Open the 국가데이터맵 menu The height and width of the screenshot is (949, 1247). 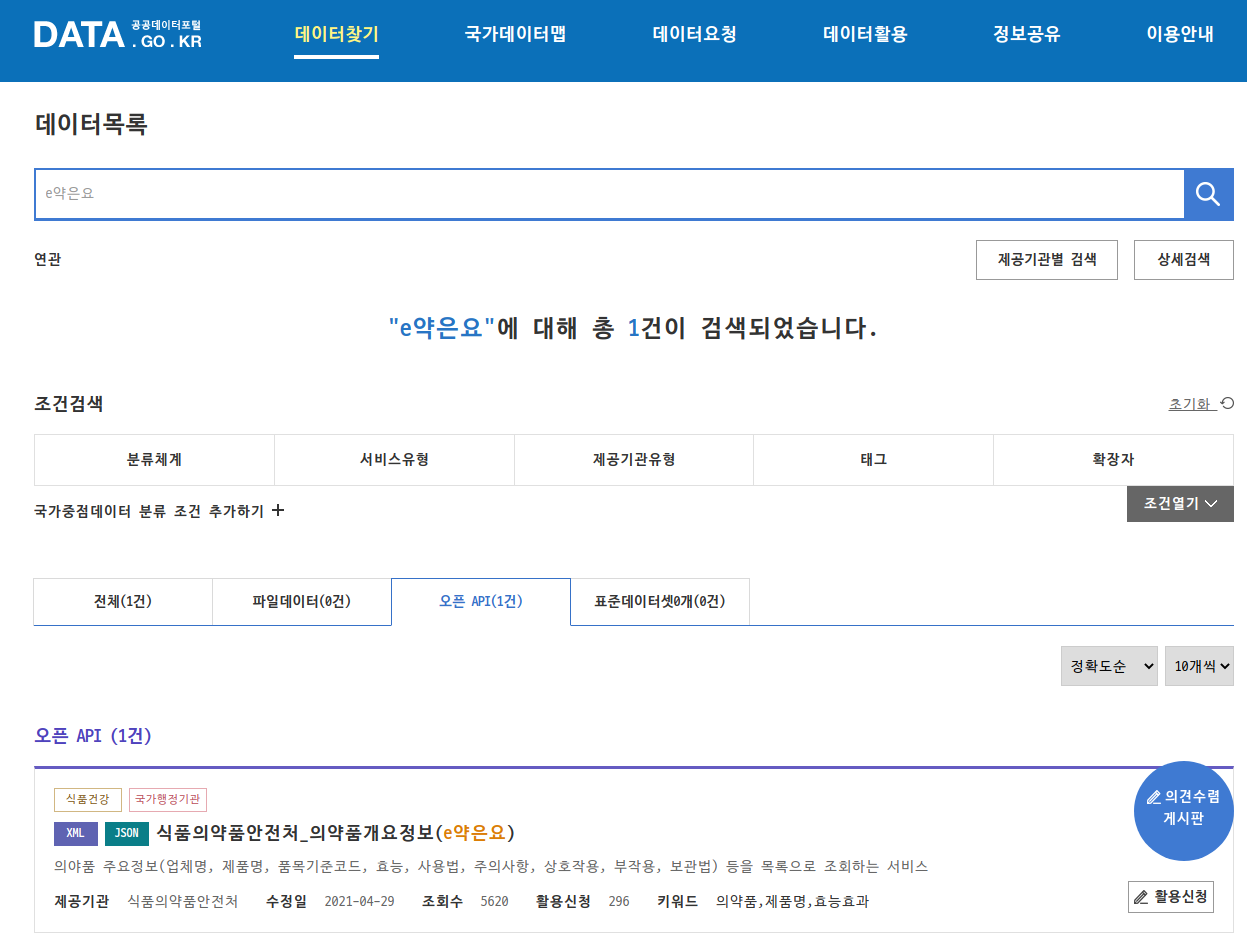point(515,34)
